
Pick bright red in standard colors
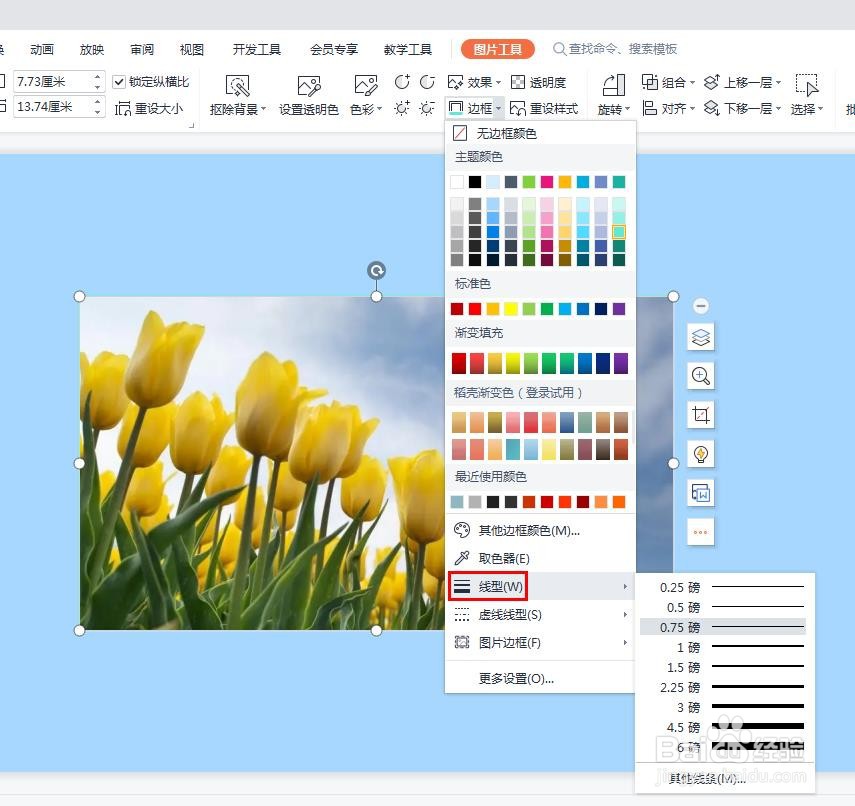coord(475,309)
